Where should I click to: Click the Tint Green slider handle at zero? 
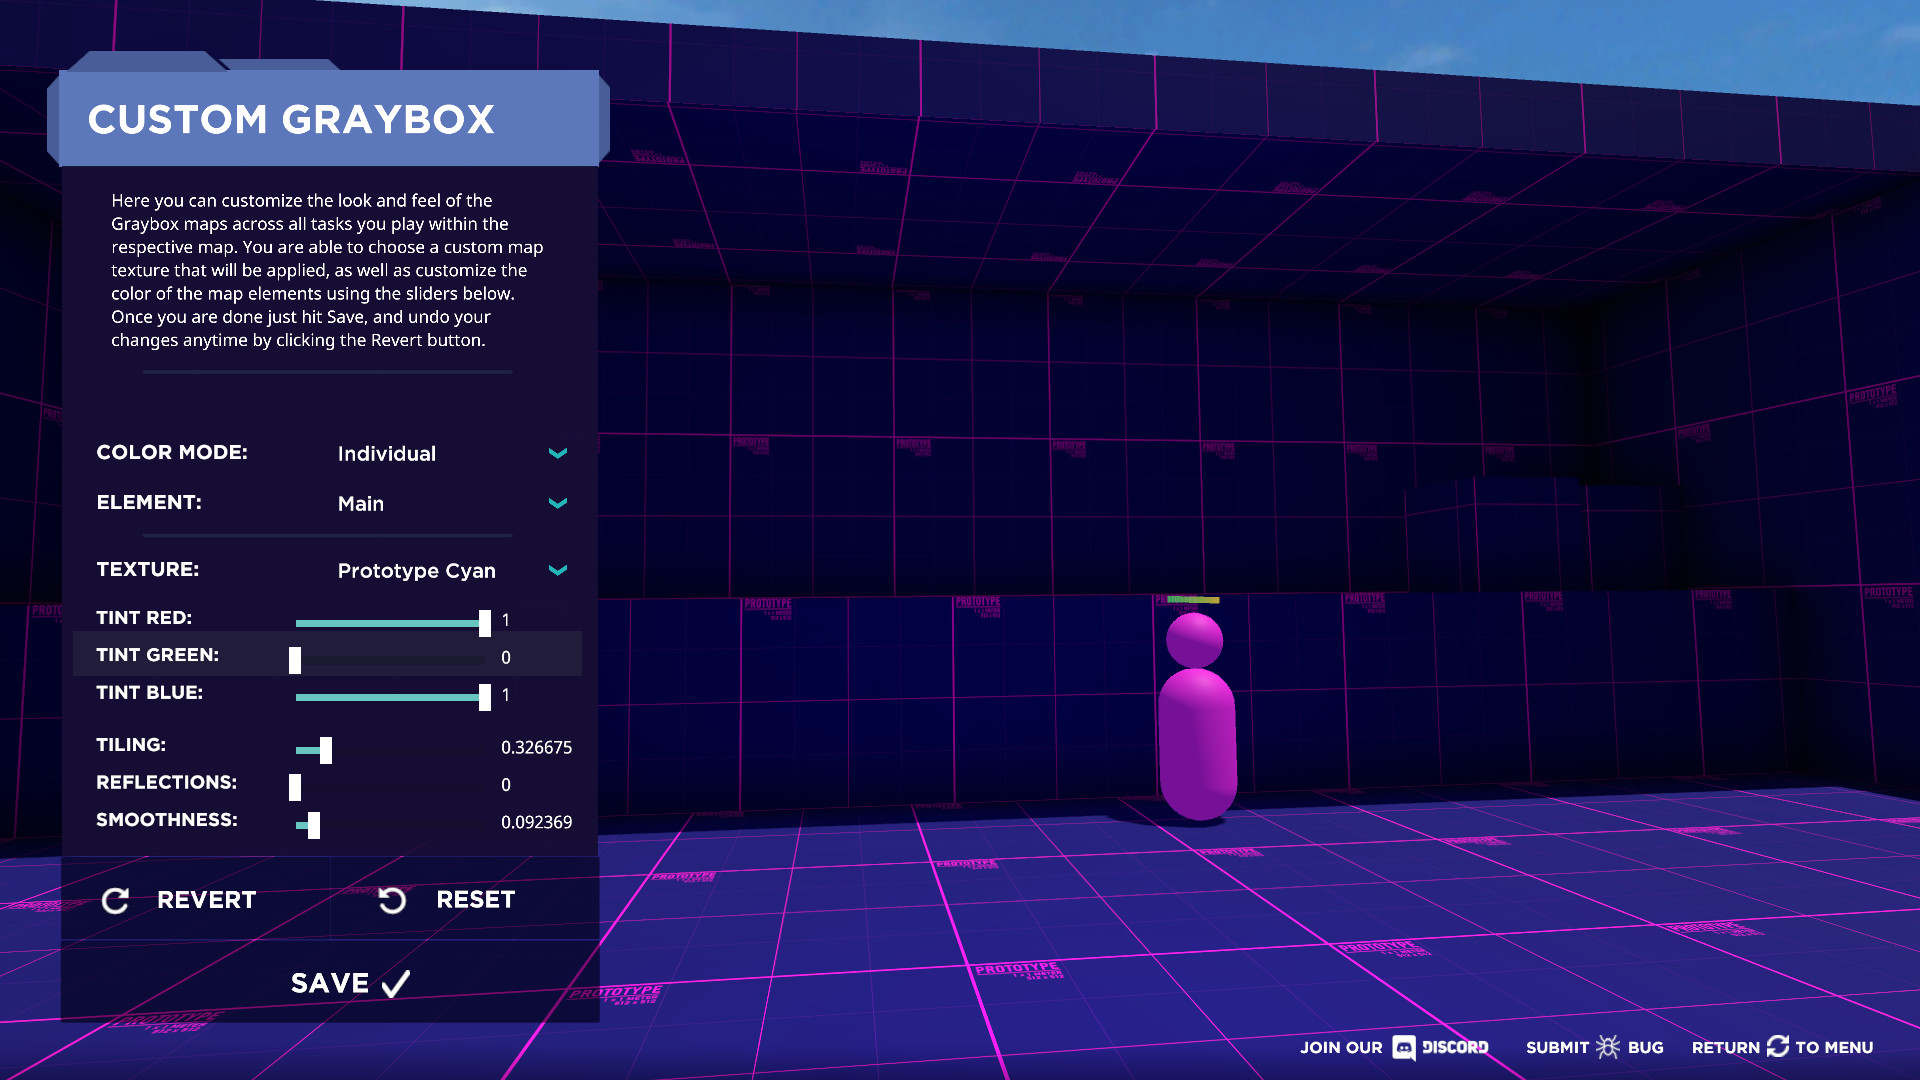296,660
